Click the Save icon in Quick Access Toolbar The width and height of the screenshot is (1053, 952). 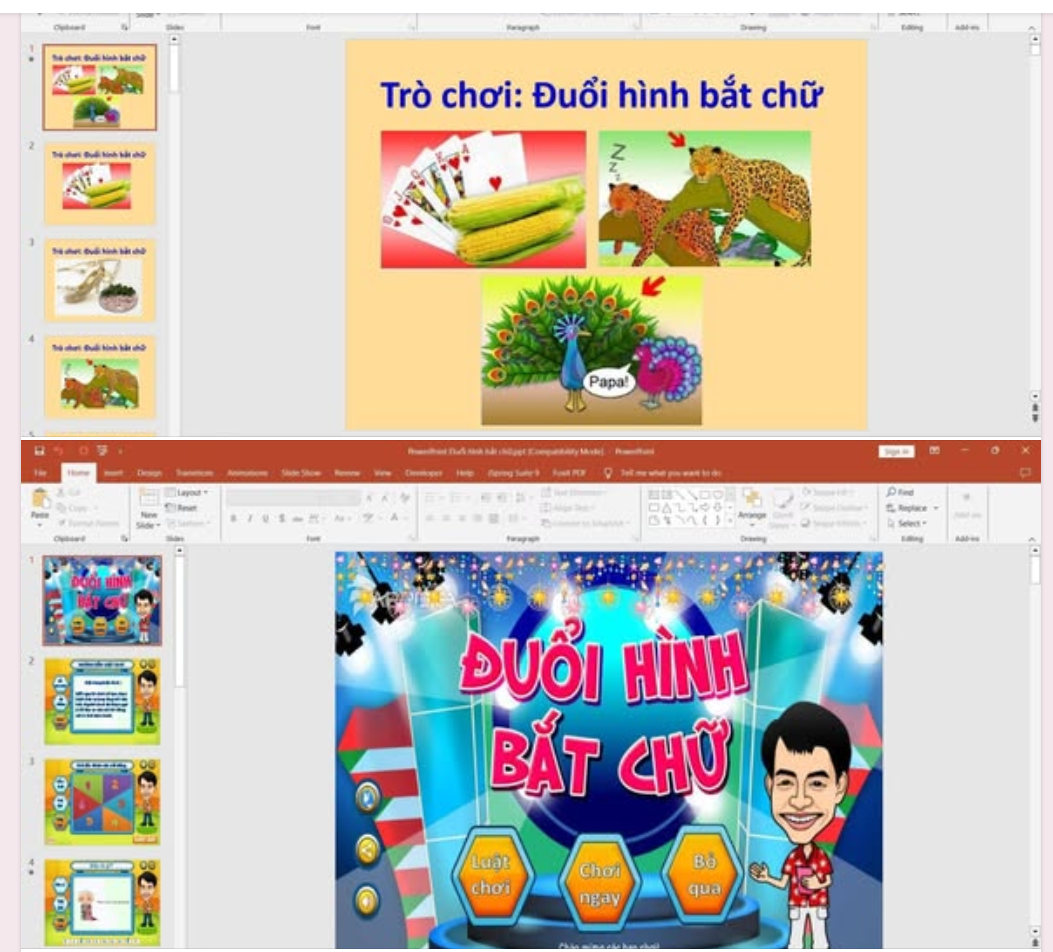click(x=39, y=451)
